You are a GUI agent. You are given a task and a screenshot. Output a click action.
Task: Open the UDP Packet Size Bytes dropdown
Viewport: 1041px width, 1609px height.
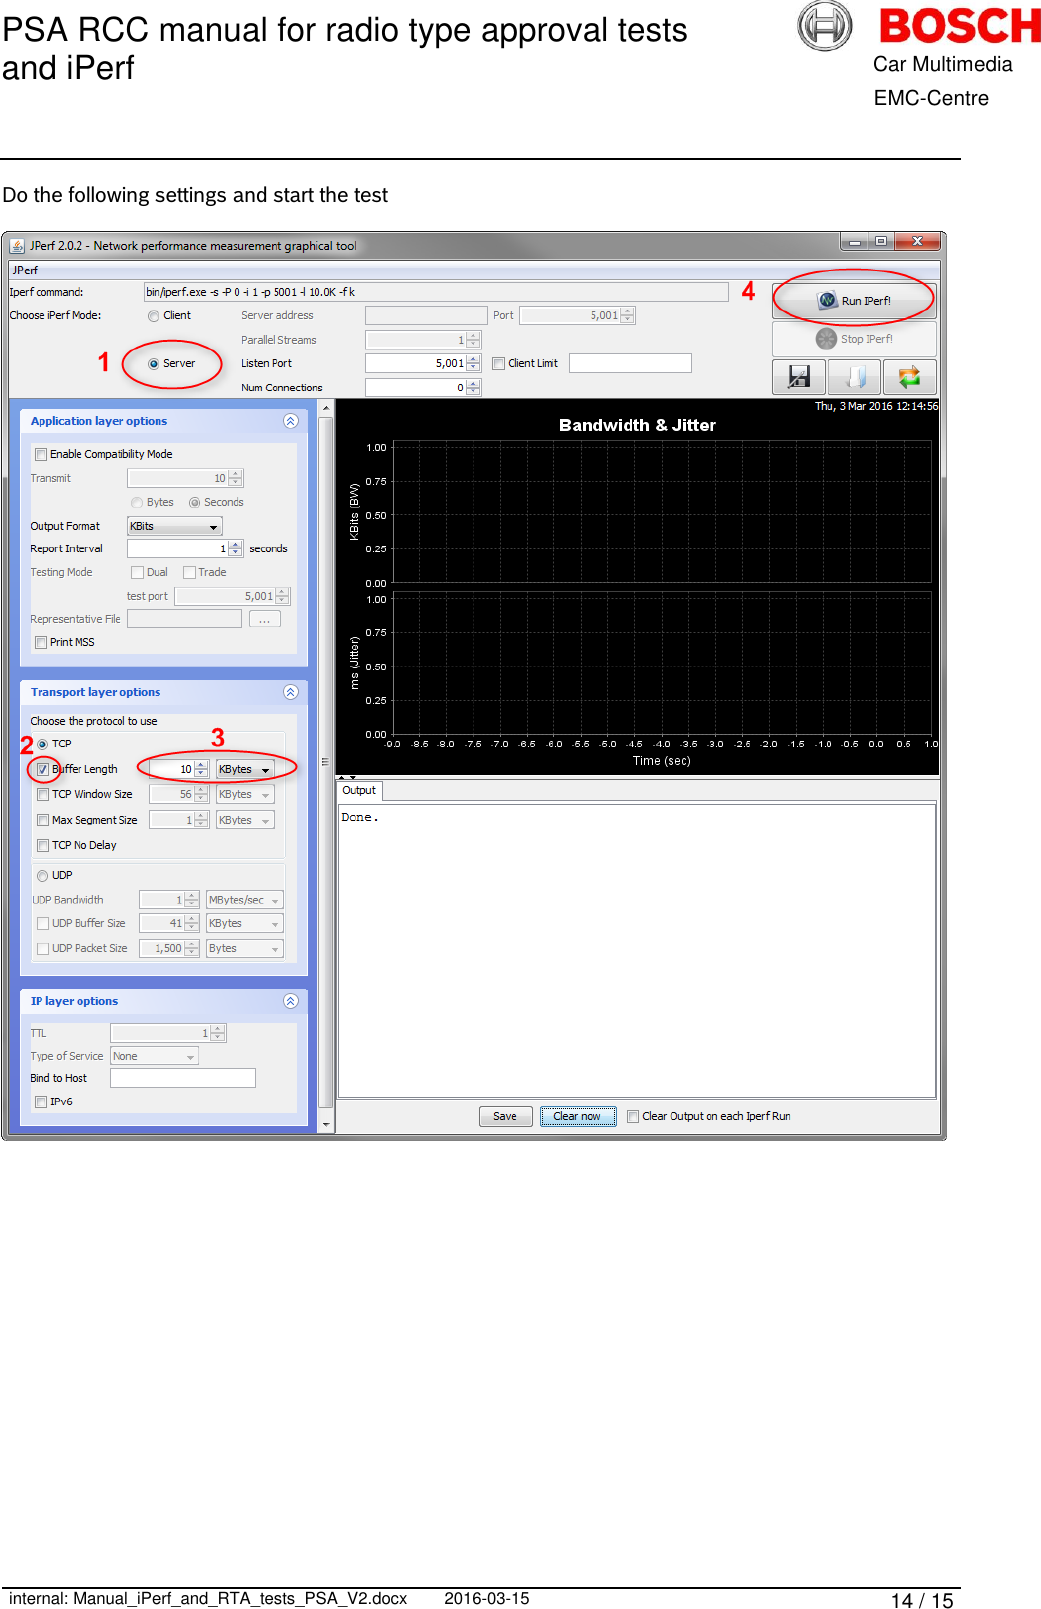click(x=244, y=948)
